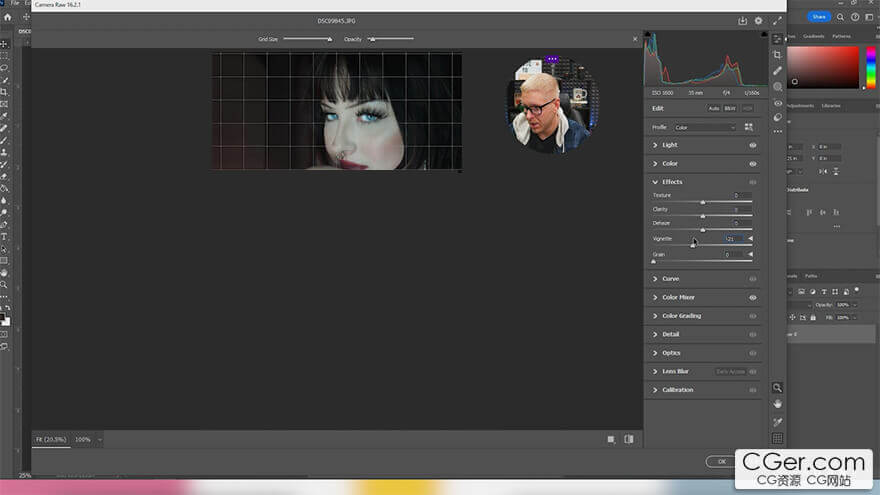Expand the Curve panel
This screenshot has width=880, height=495.
point(670,279)
